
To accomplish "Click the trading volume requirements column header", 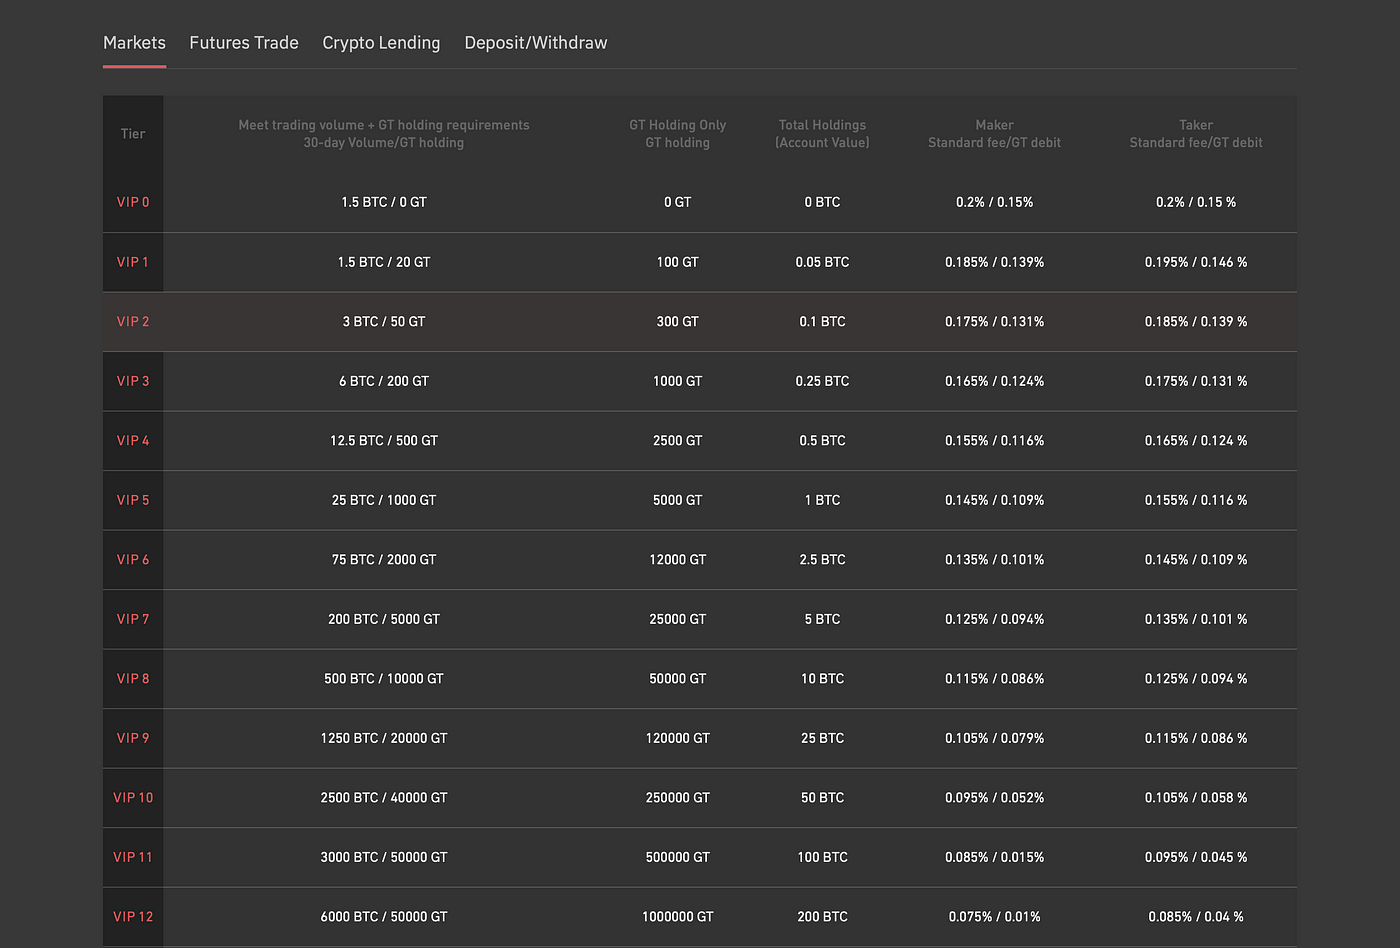I will point(384,134).
